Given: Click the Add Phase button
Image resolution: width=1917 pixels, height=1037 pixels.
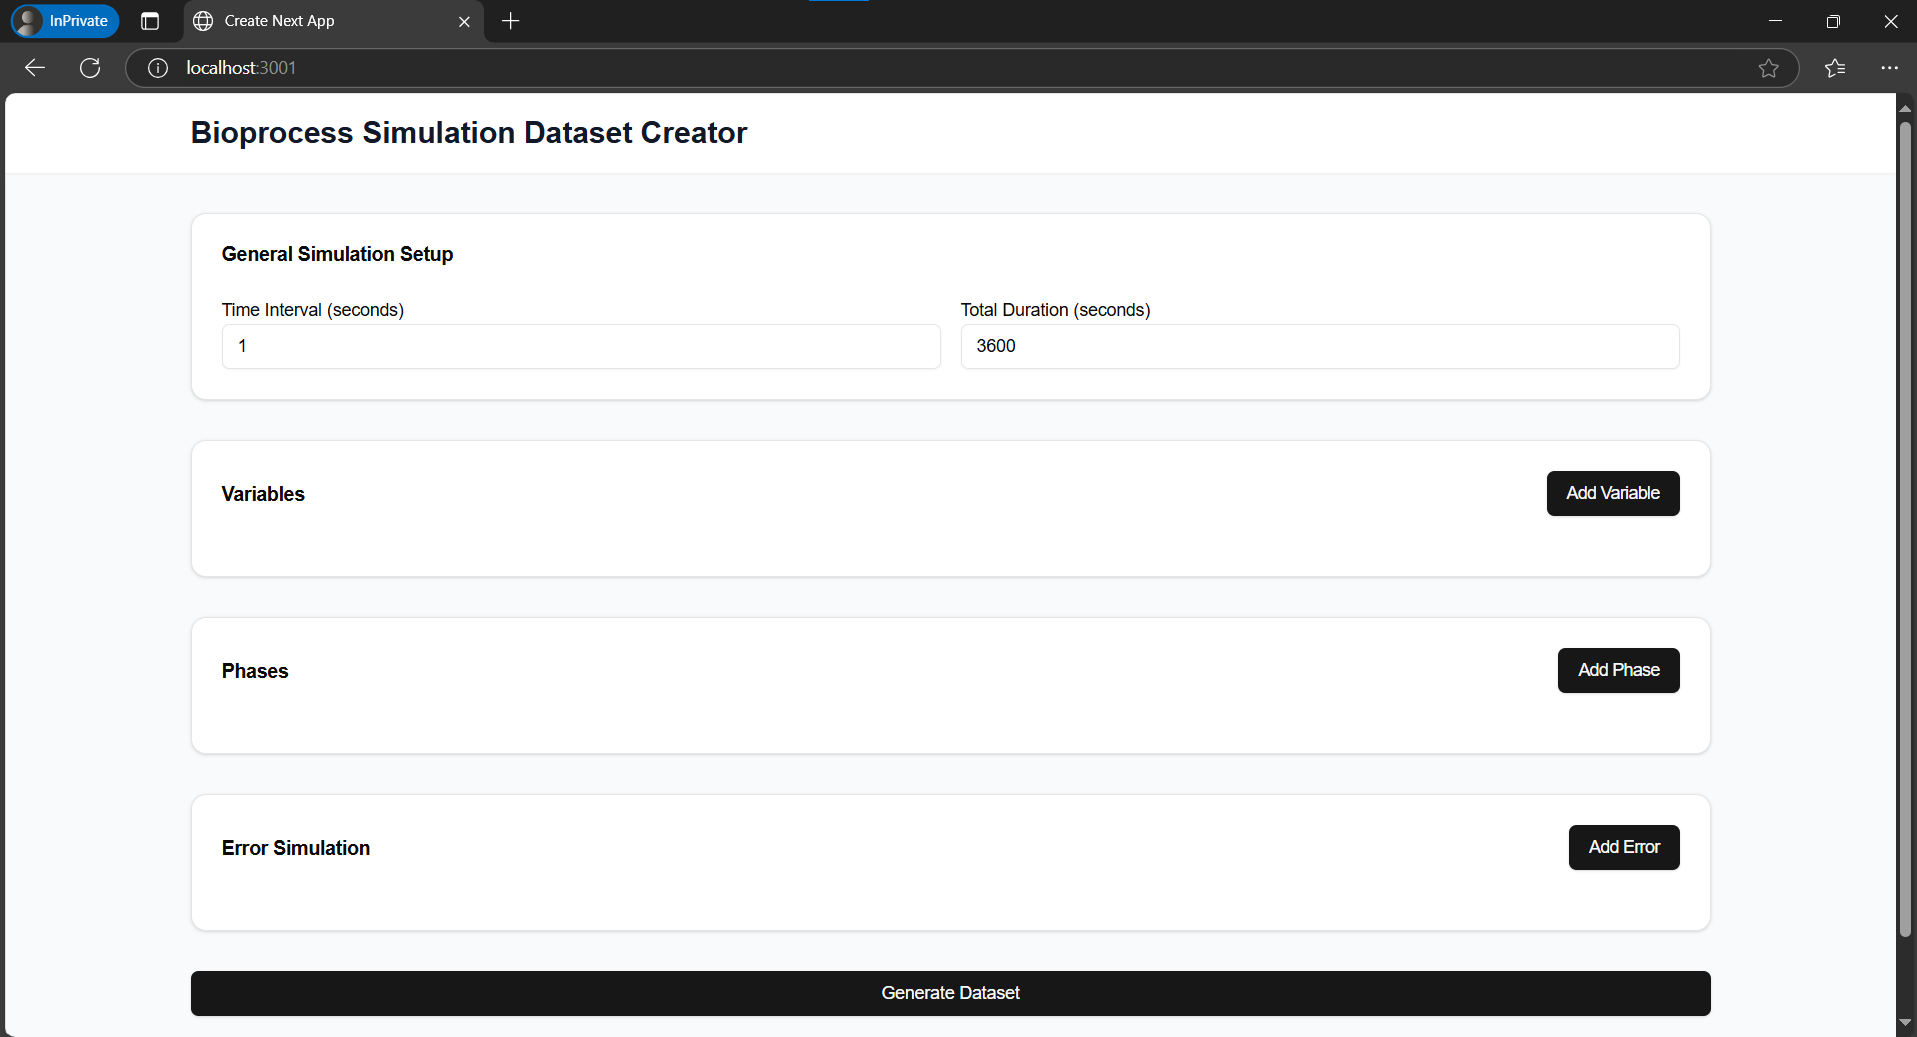Looking at the screenshot, I should [x=1619, y=670].
